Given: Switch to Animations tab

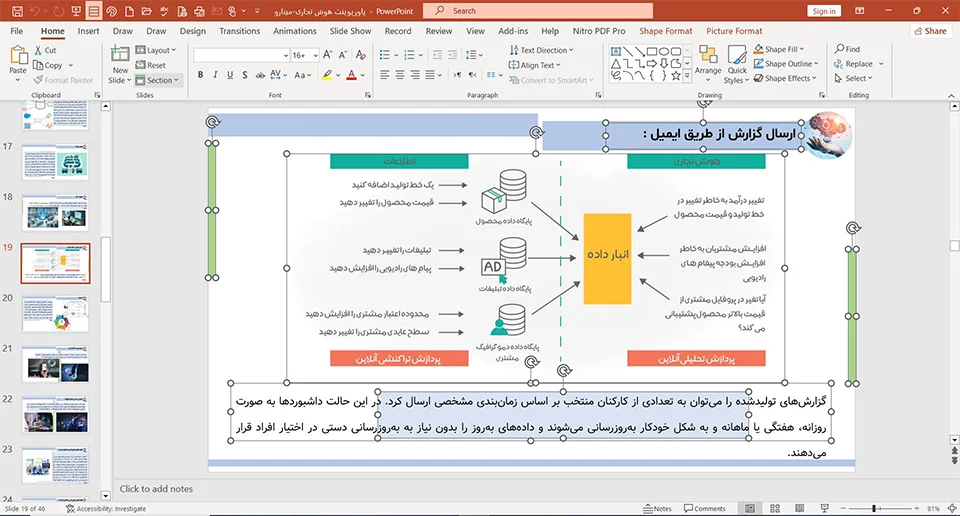Looking at the screenshot, I should pos(294,31).
